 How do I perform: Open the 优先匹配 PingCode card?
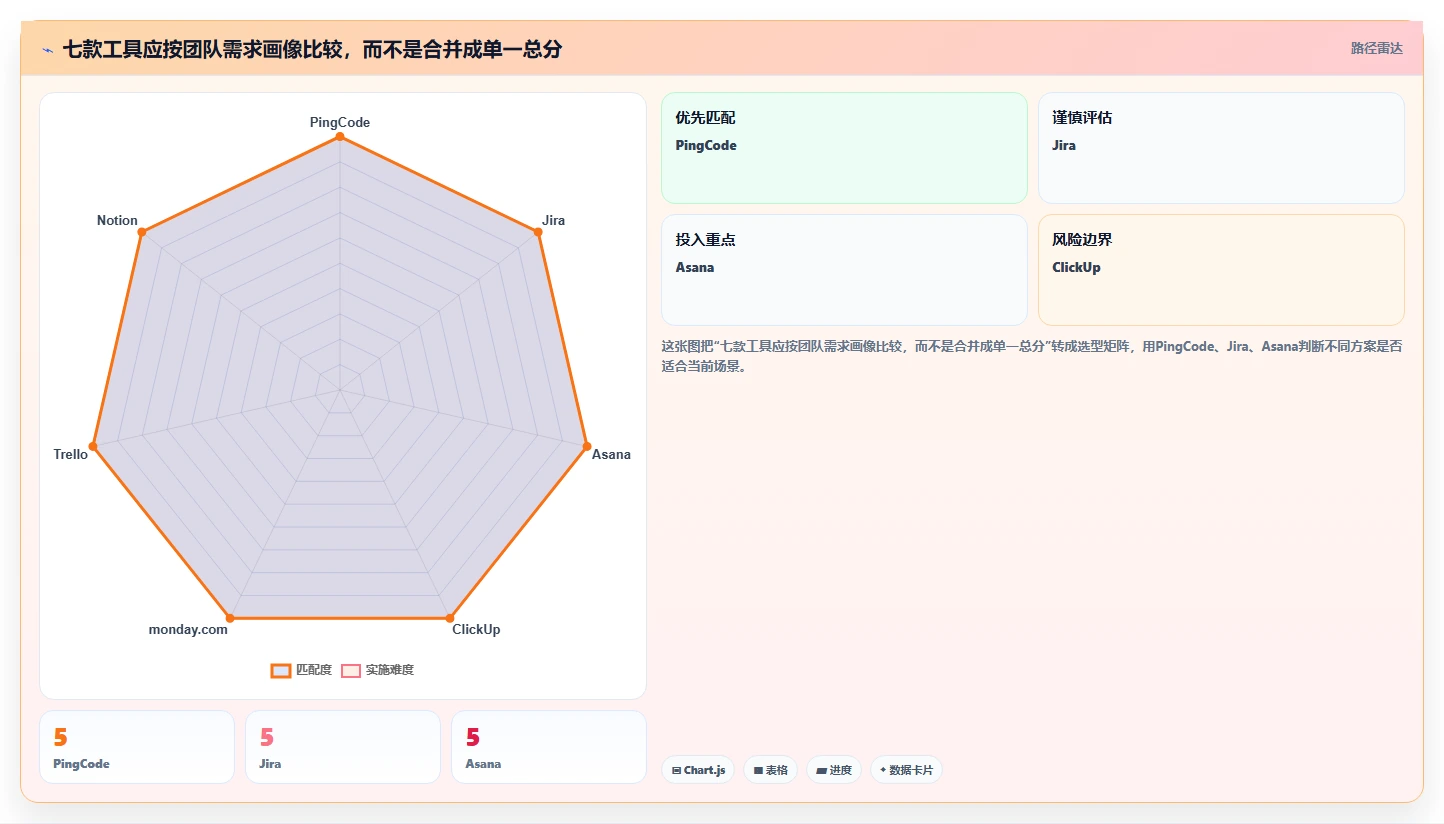pos(844,148)
